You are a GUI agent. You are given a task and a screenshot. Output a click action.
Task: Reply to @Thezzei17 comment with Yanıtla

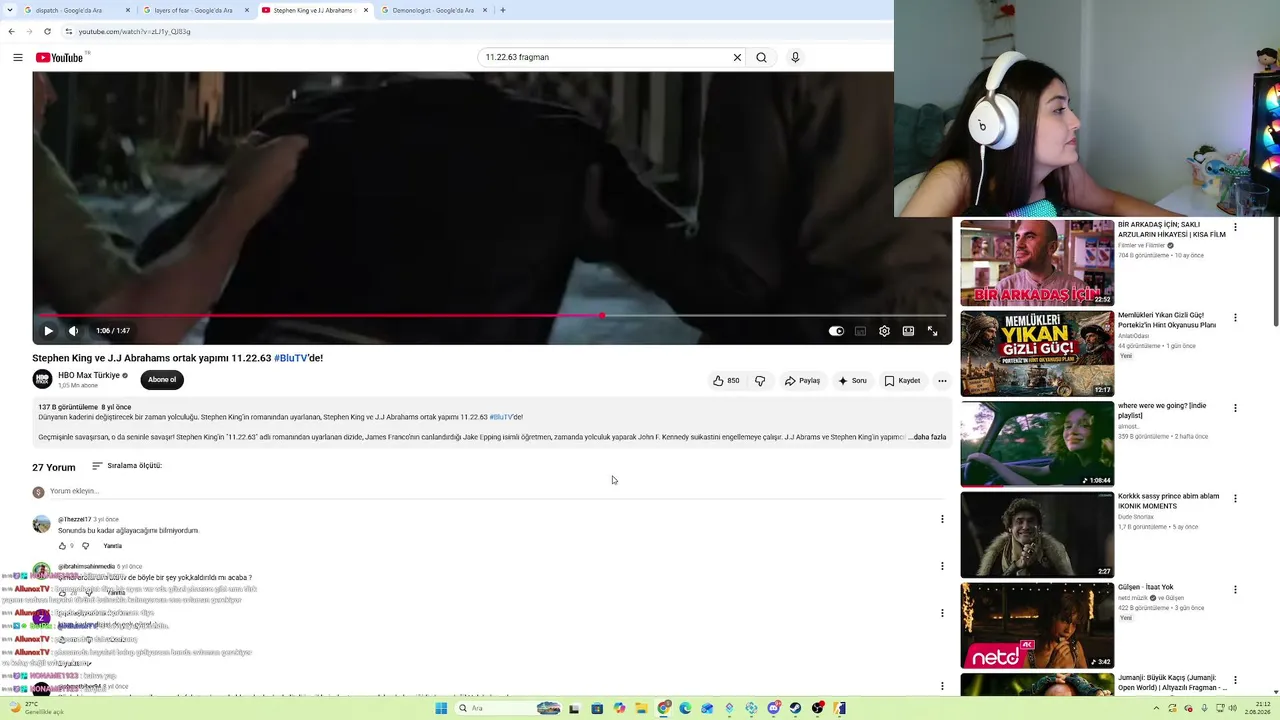pos(113,546)
